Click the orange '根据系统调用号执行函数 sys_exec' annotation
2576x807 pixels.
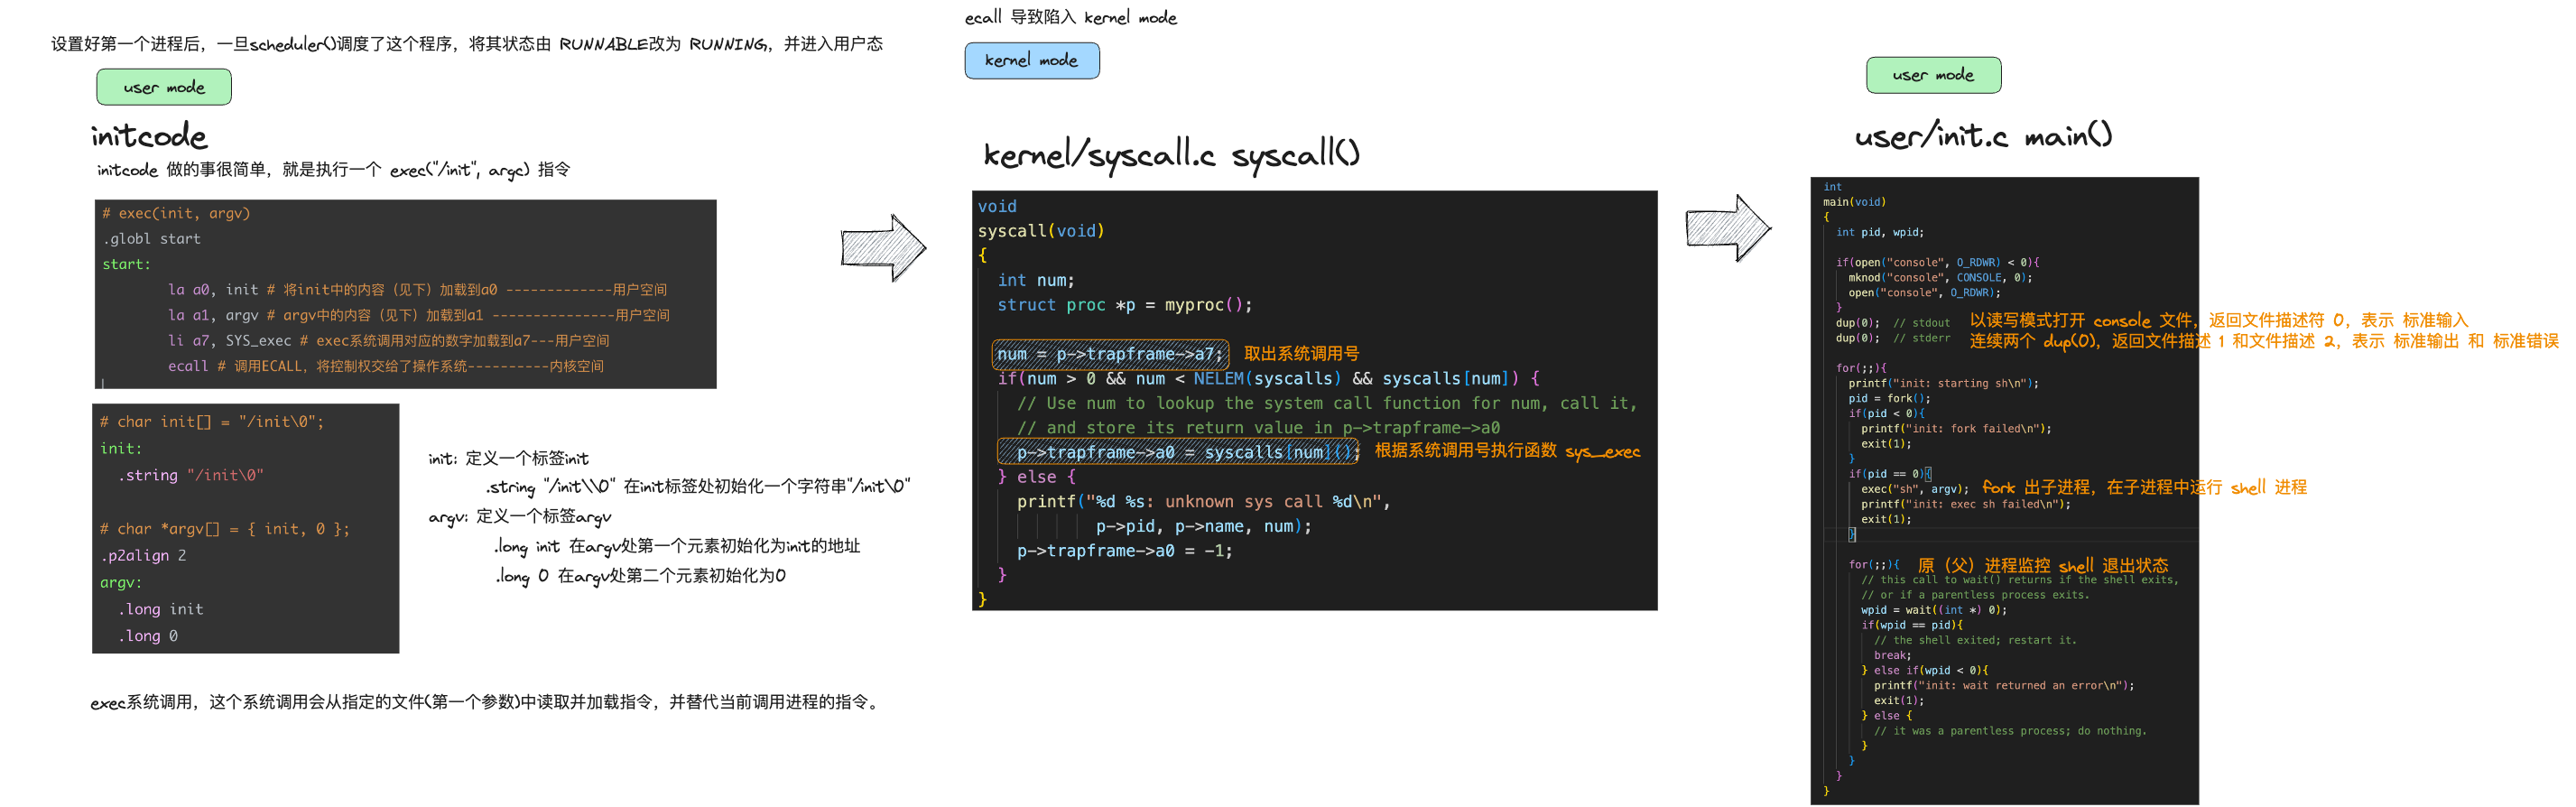(x=1507, y=451)
